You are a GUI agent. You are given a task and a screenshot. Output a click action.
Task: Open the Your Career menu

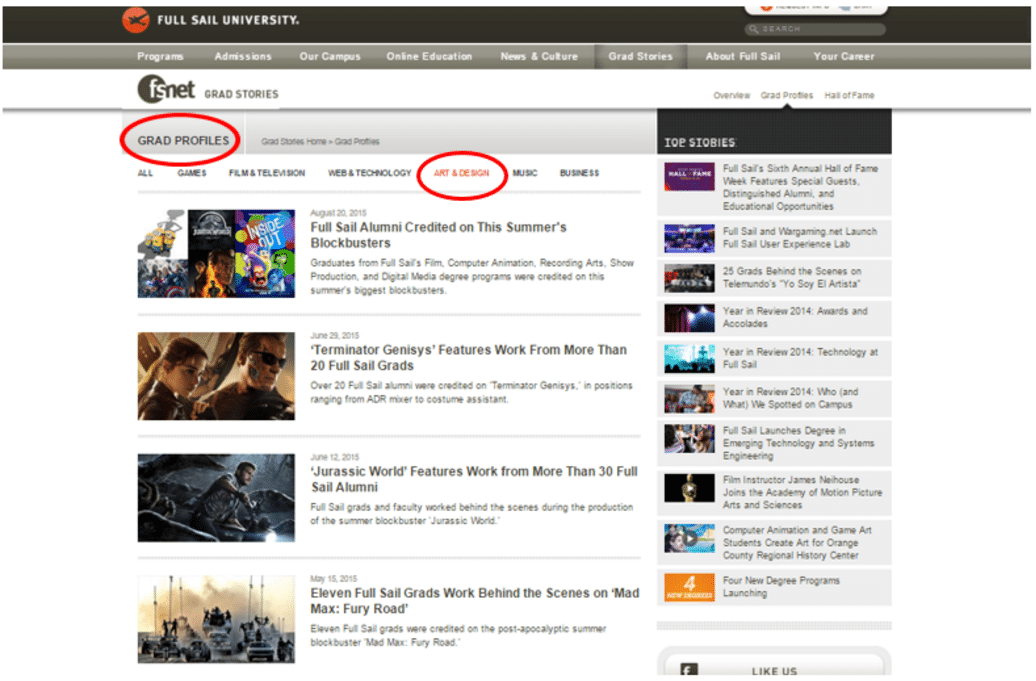pos(844,57)
